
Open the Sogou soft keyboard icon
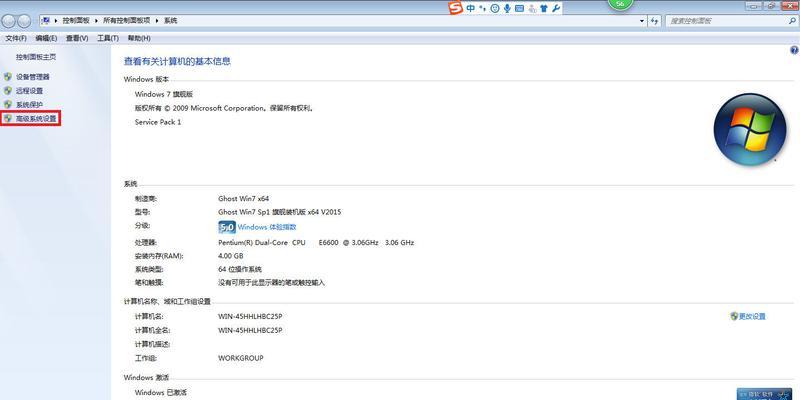519,8
